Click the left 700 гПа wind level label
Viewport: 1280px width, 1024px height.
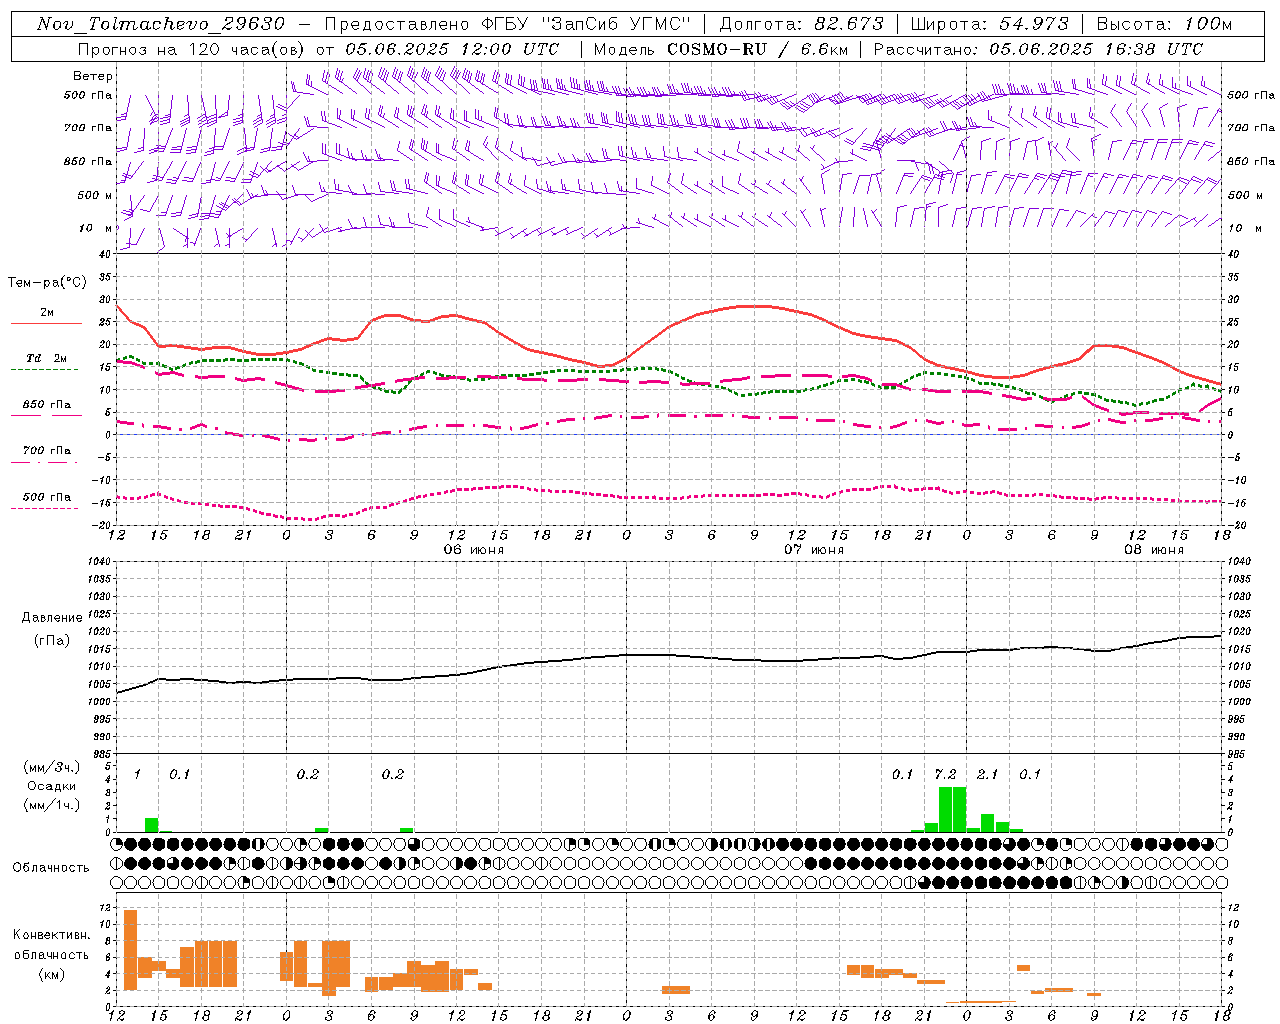point(88,128)
